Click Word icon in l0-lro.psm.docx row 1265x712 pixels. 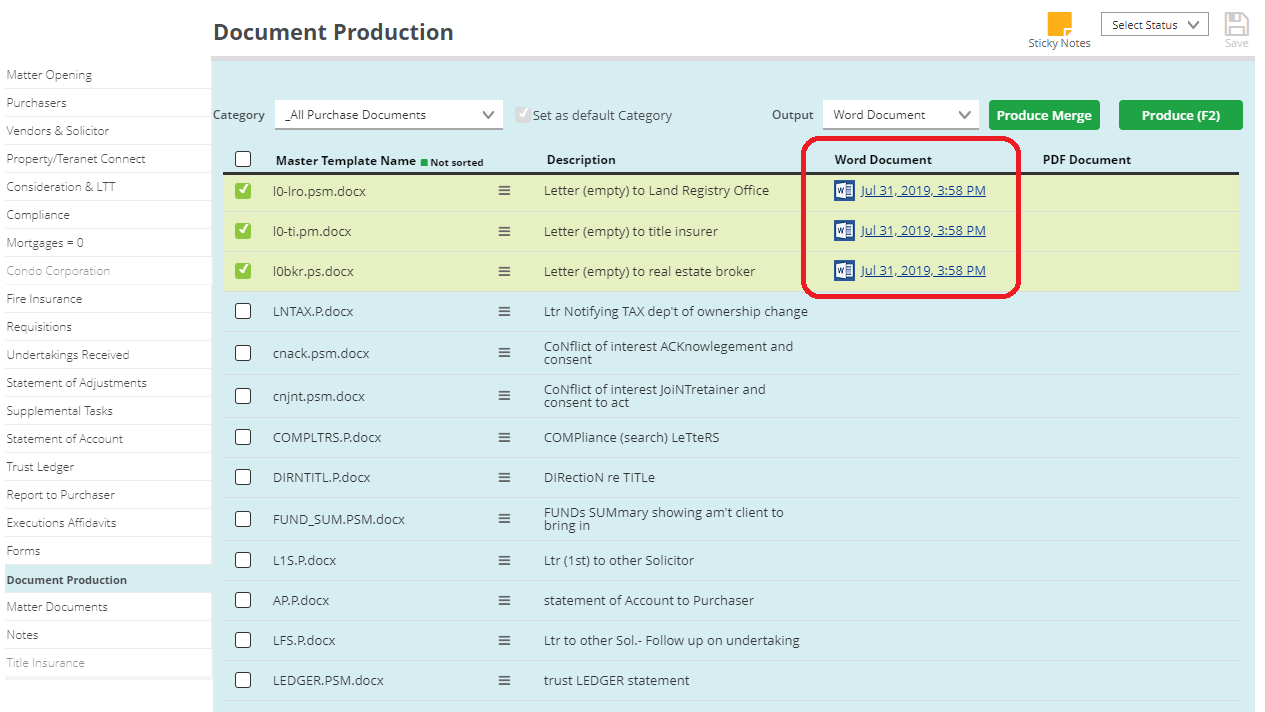pos(844,190)
